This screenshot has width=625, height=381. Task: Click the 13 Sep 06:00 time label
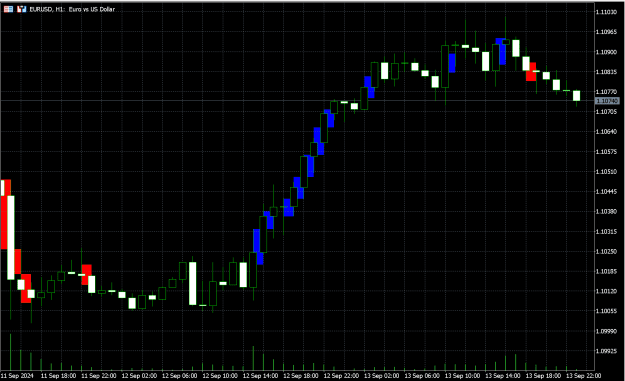tap(422, 375)
